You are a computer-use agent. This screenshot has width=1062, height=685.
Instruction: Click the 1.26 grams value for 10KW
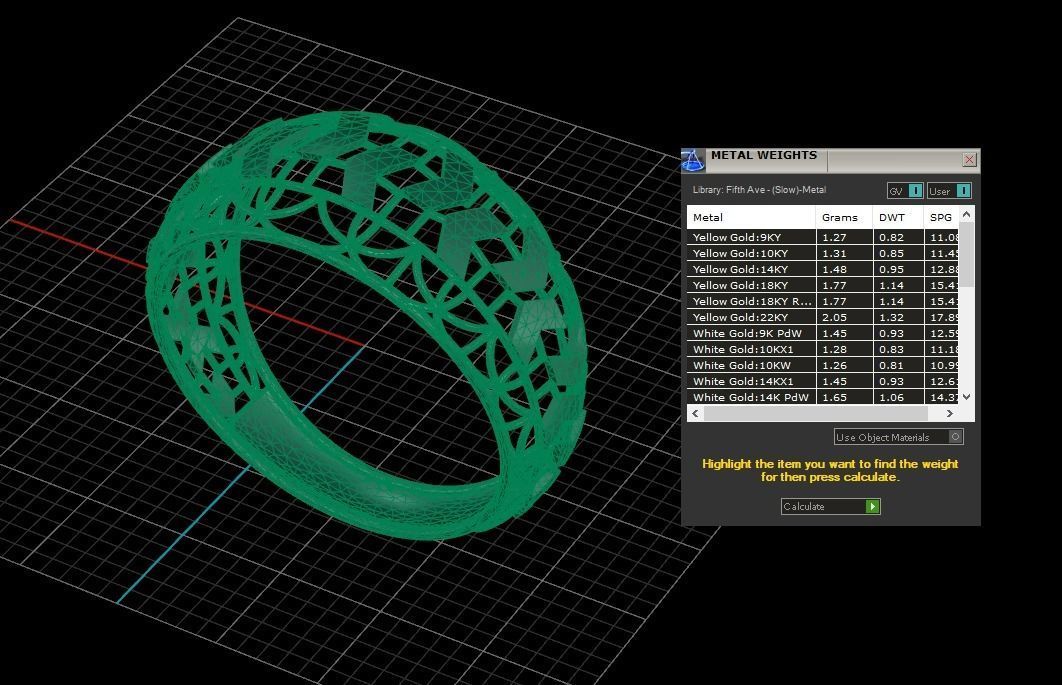[x=834, y=365]
